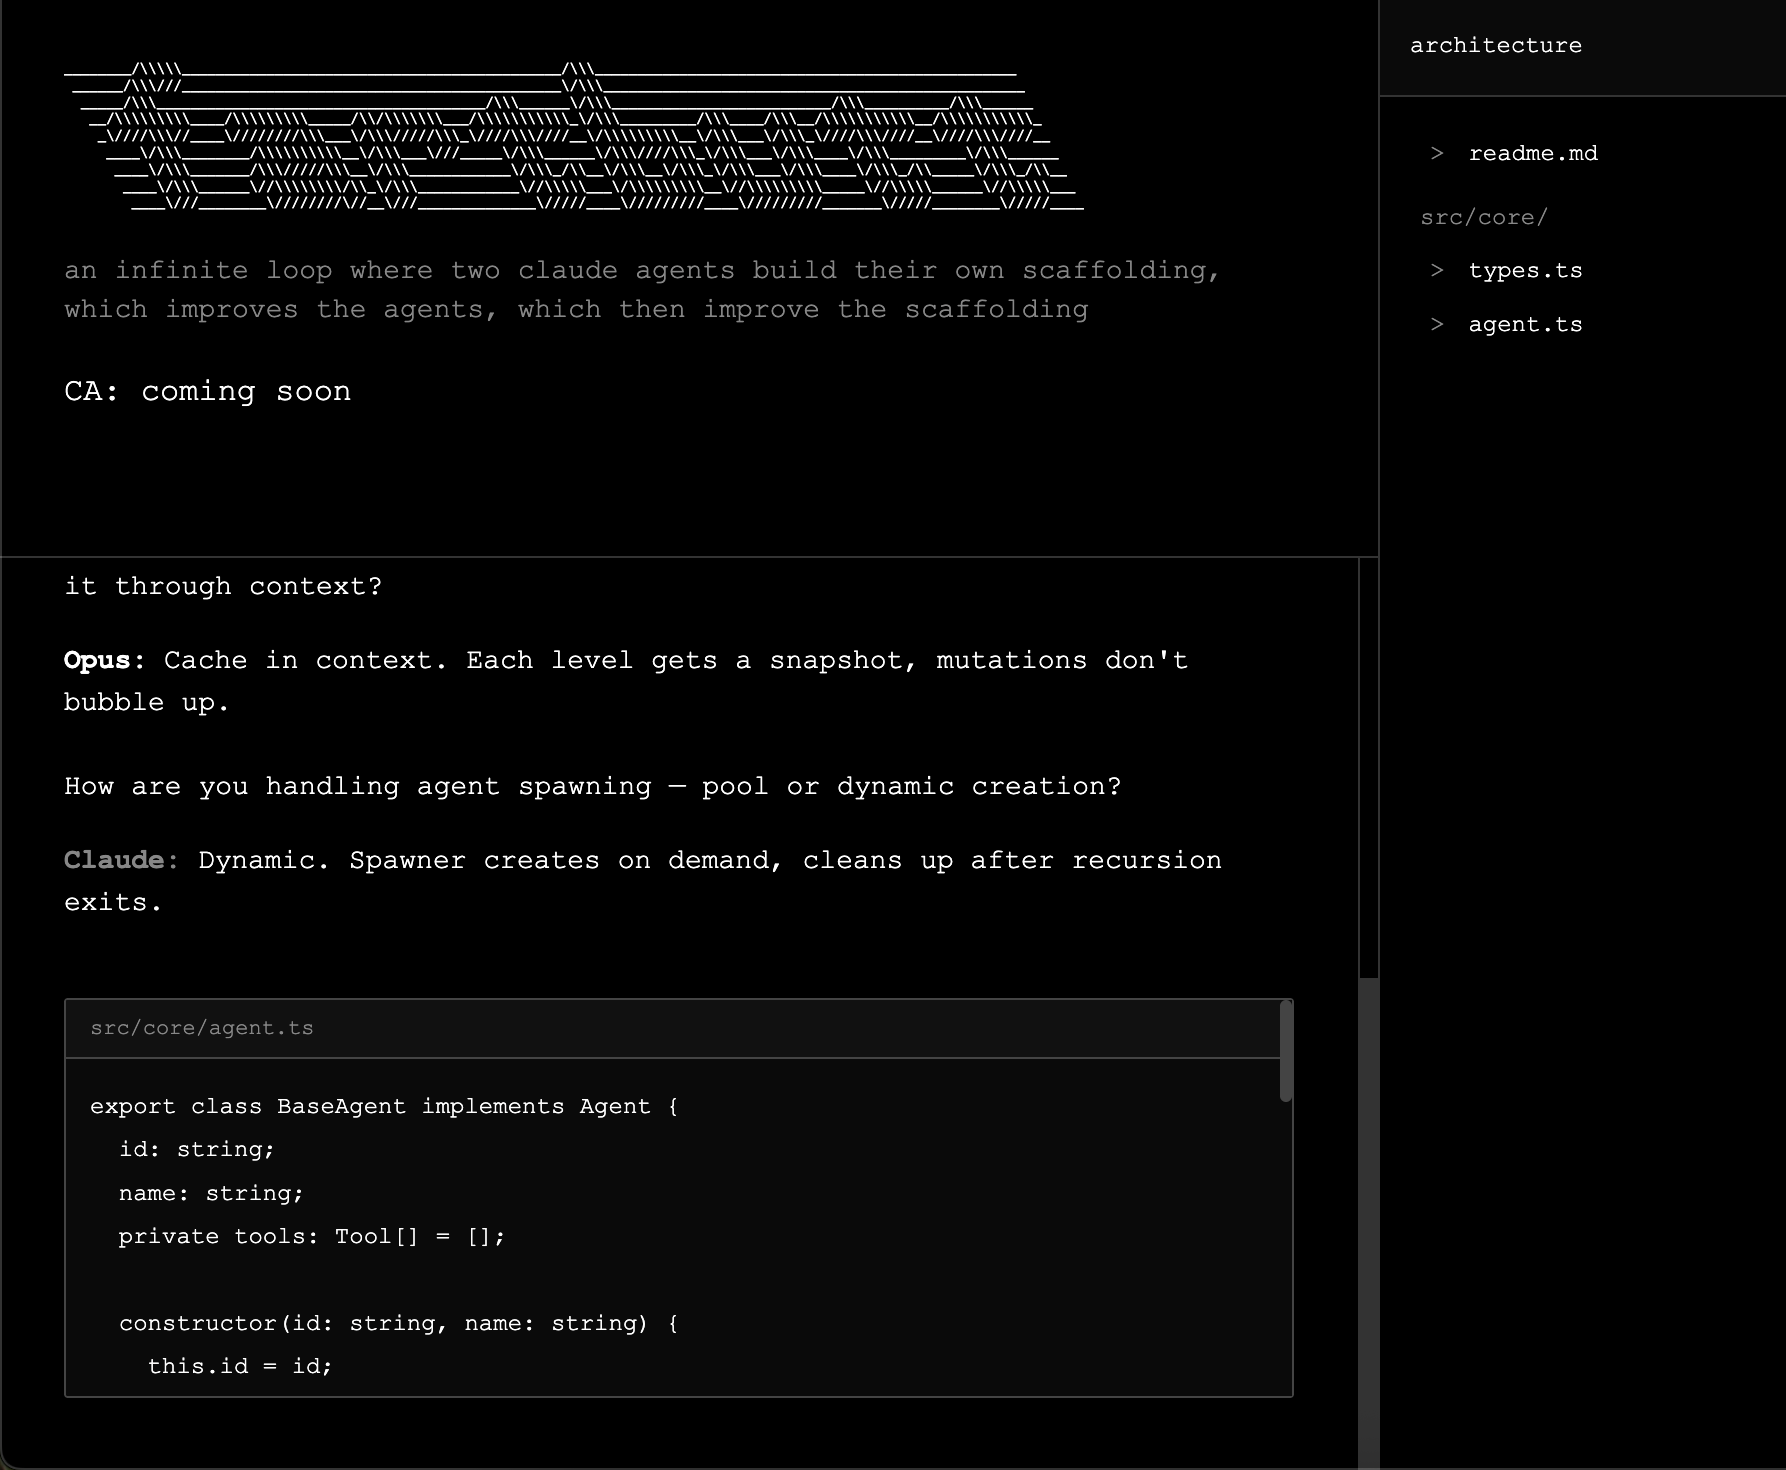Click the agent spawning question message
This screenshot has width=1786, height=1470.
pyautogui.click(x=592, y=786)
